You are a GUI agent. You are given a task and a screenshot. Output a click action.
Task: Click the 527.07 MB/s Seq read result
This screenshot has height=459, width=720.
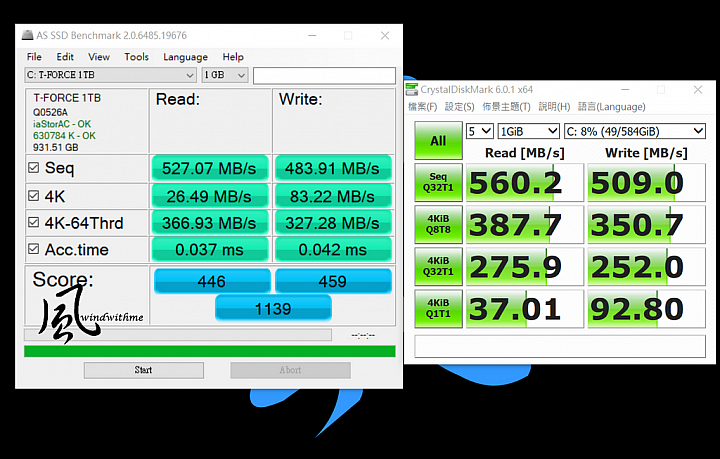point(209,168)
